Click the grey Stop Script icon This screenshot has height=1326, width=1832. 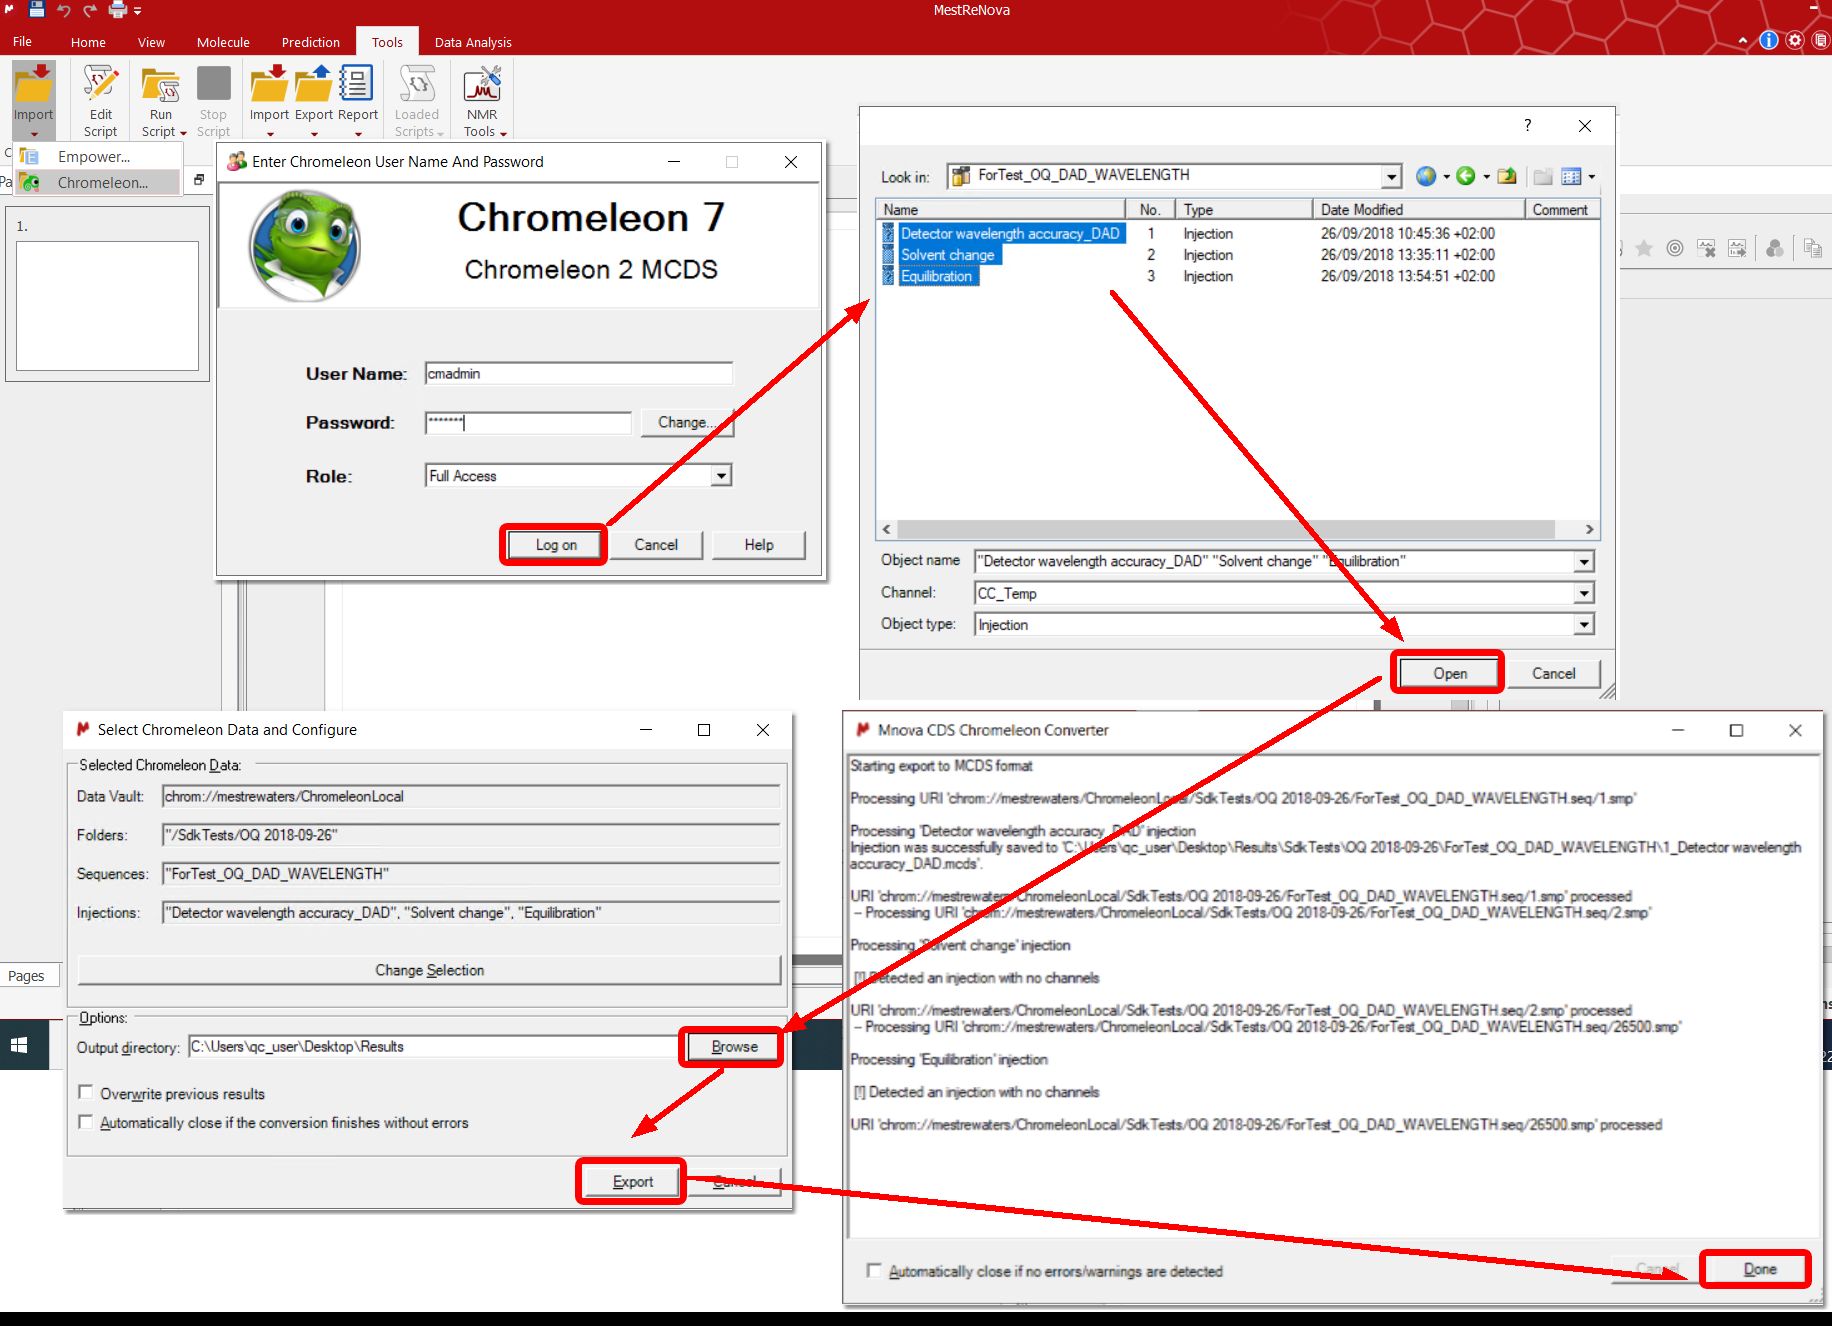pos(213,84)
